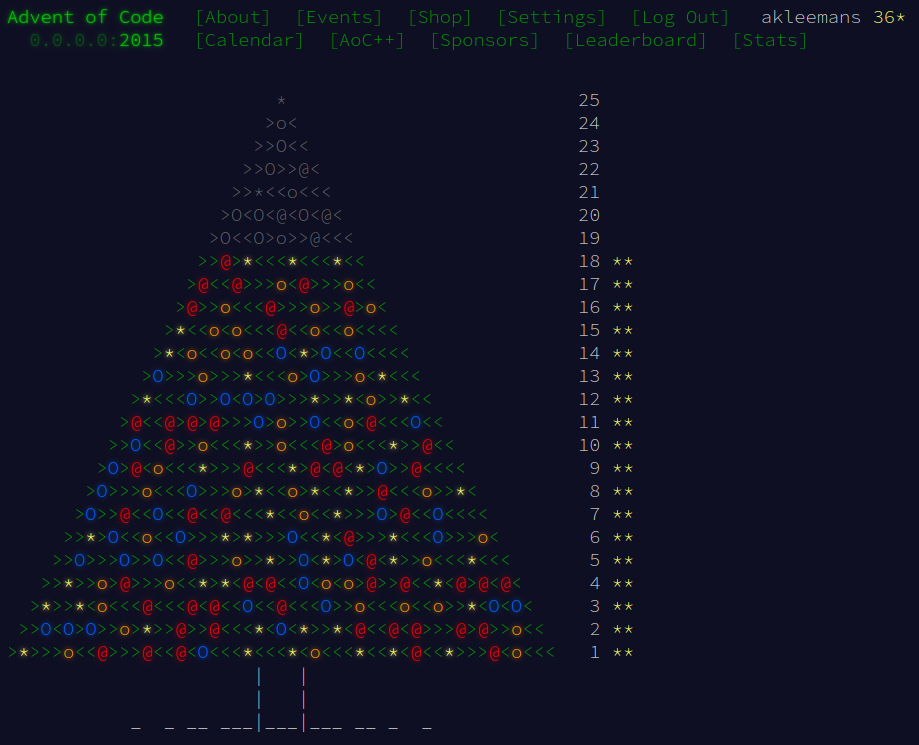Select day 10 in the calendar
Image resolution: width=919 pixels, height=745 pixels.
click(x=589, y=446)
